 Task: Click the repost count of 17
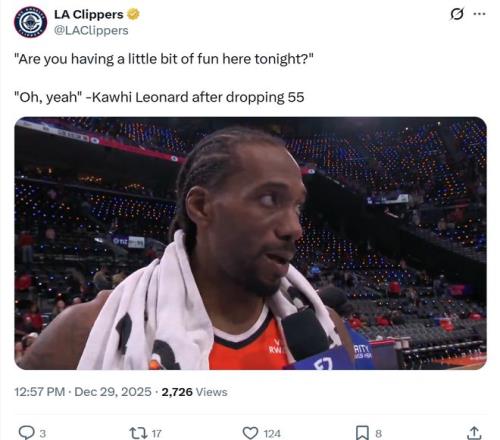(x=157, y=434)
